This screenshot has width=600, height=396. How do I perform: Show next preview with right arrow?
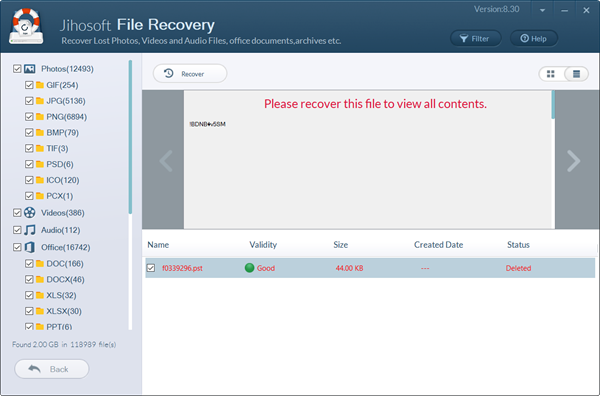573,161
